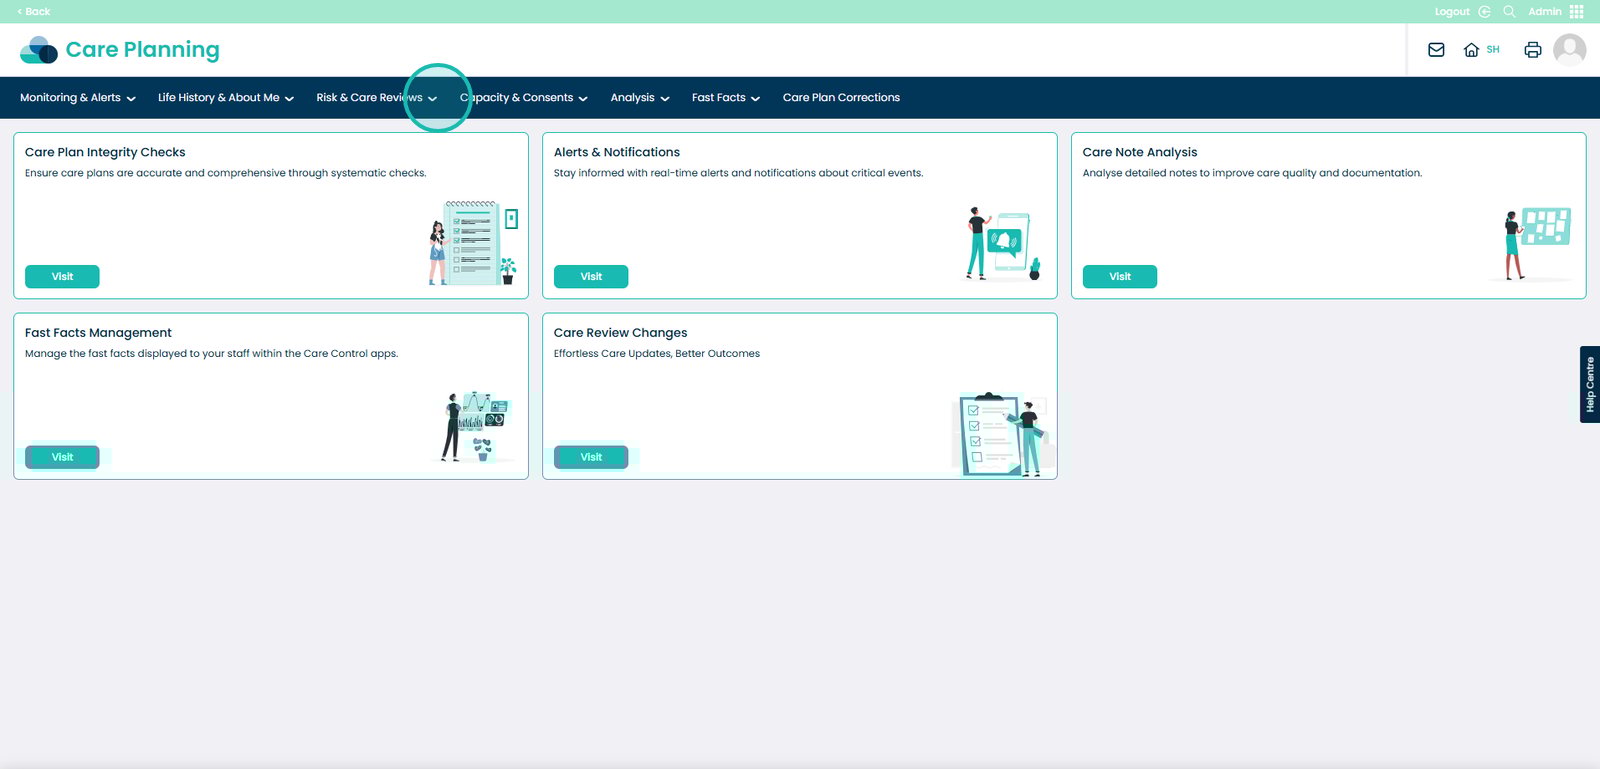1600x769 pixels.
Task: Open the Capacity & Consents dropdown
Action: 523,98
